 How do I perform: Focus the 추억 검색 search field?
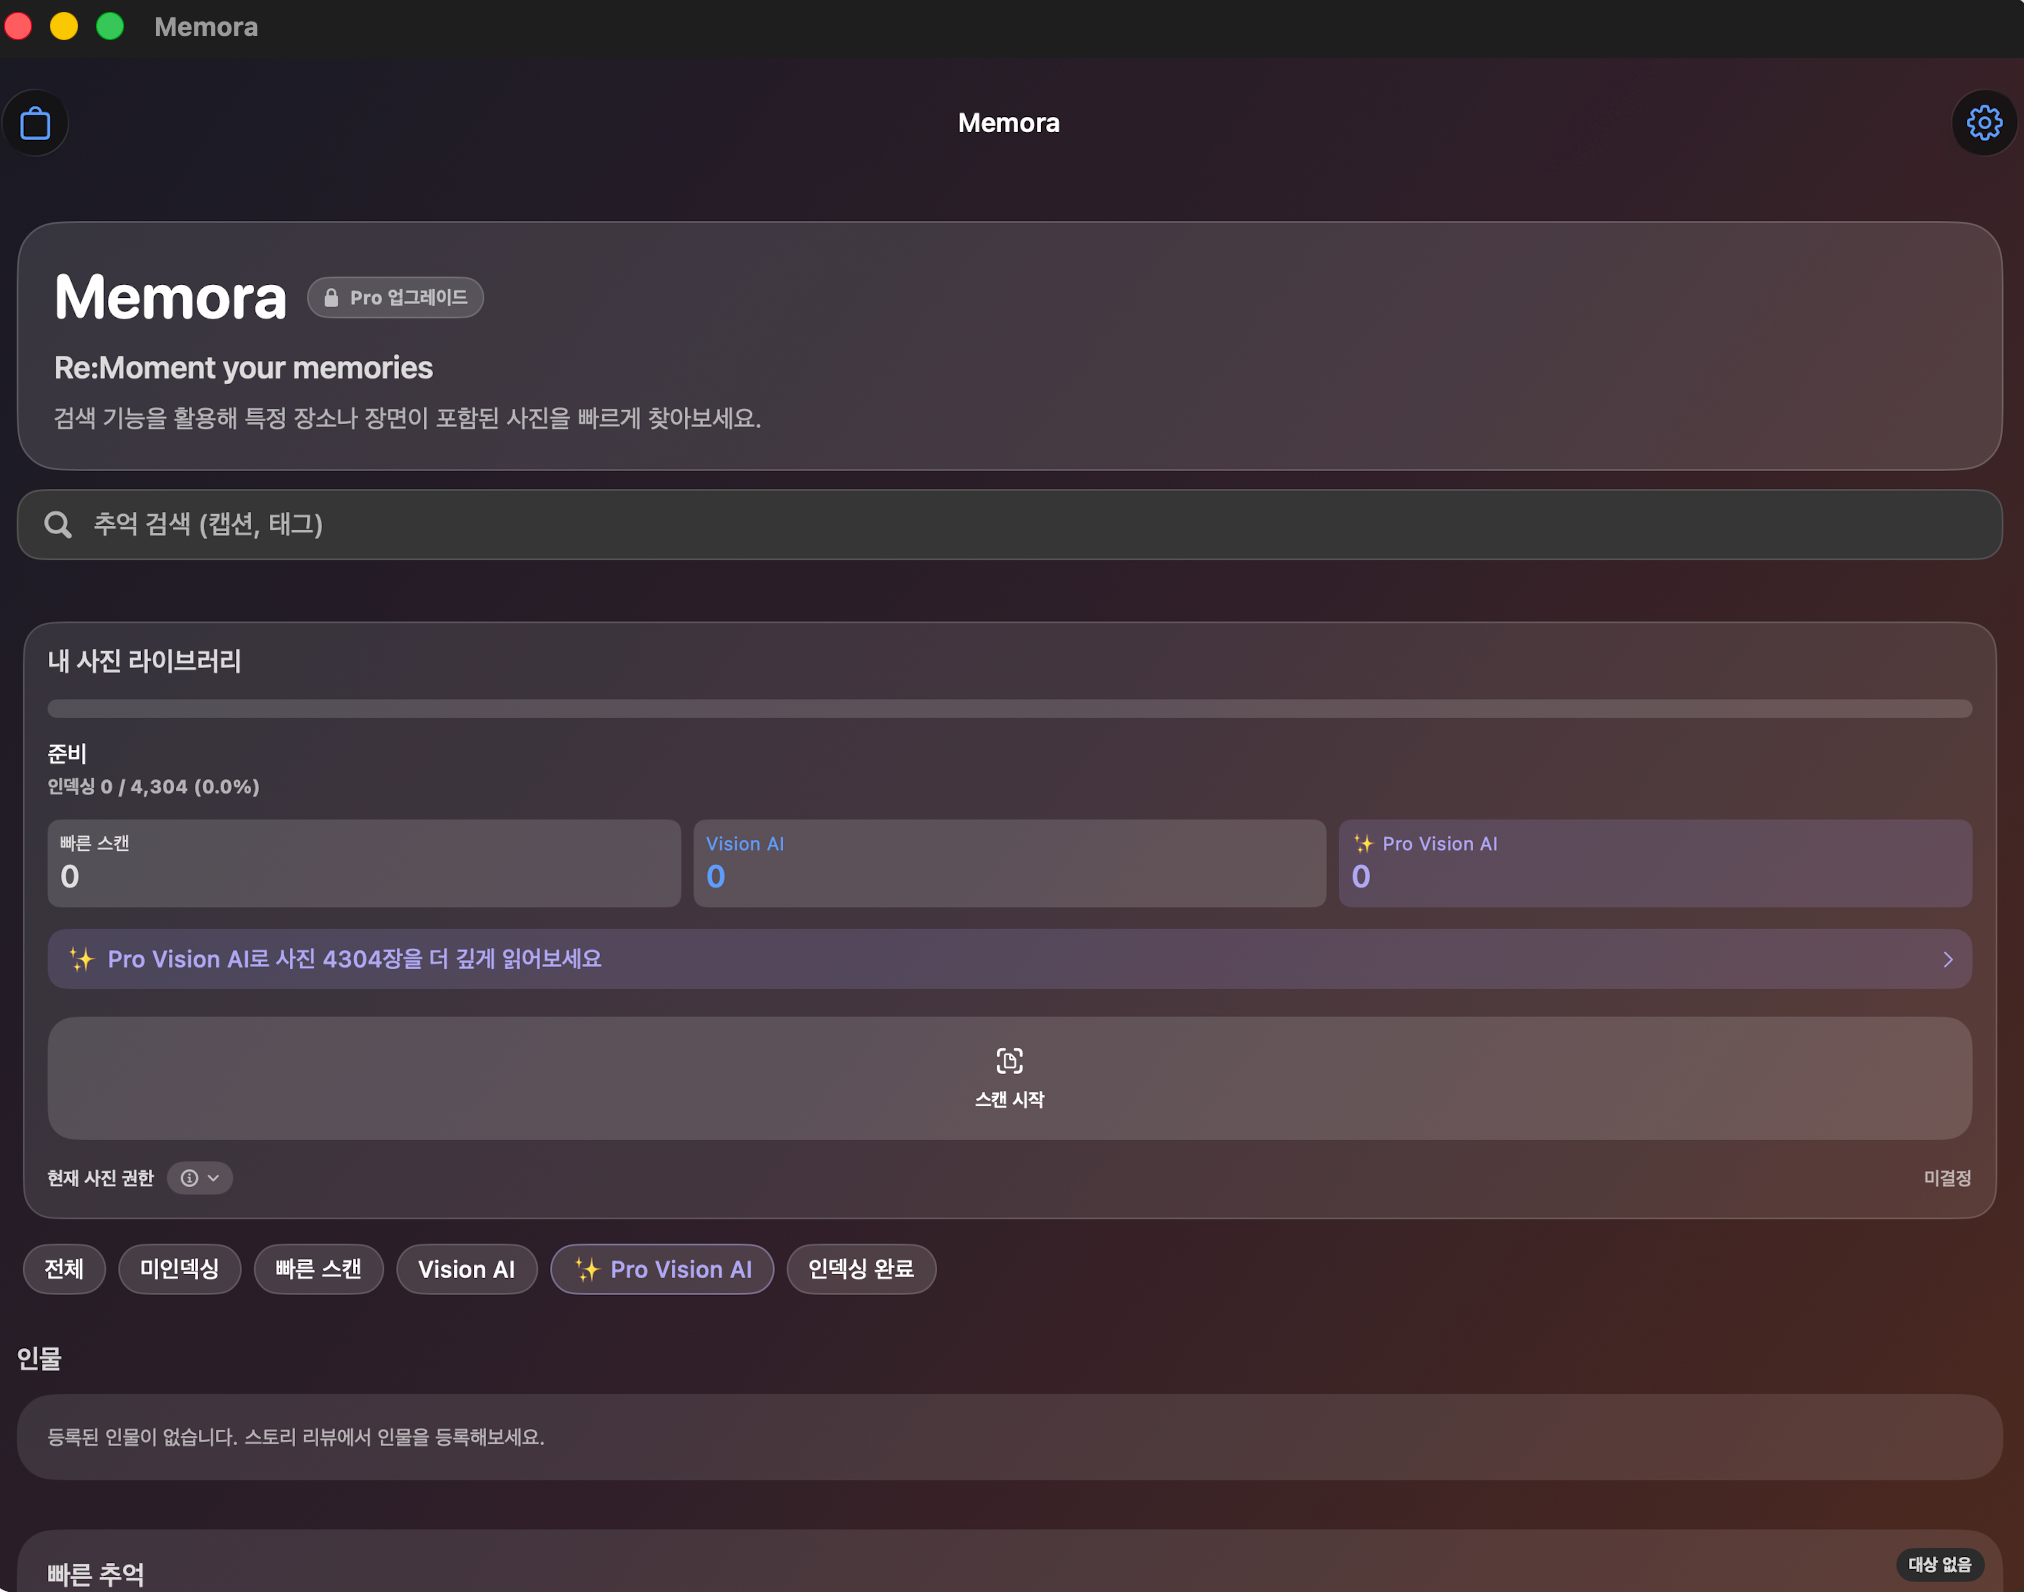click(1010, 524)
